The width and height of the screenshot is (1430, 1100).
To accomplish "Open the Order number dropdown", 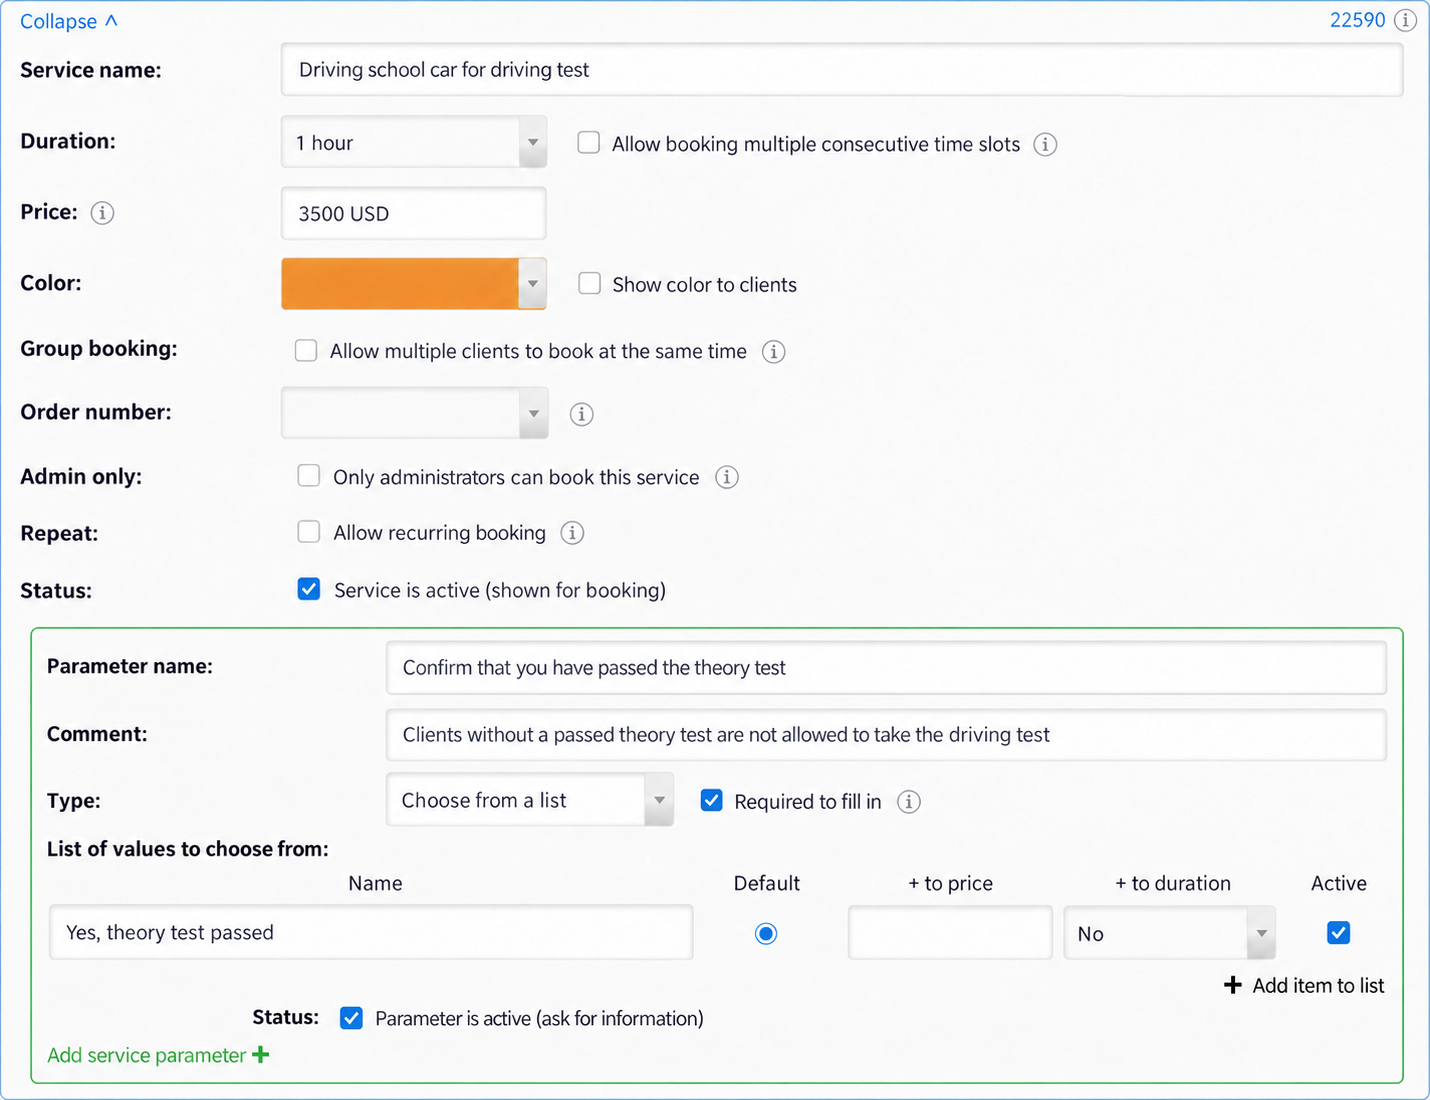I will click(x=414, y=413).
